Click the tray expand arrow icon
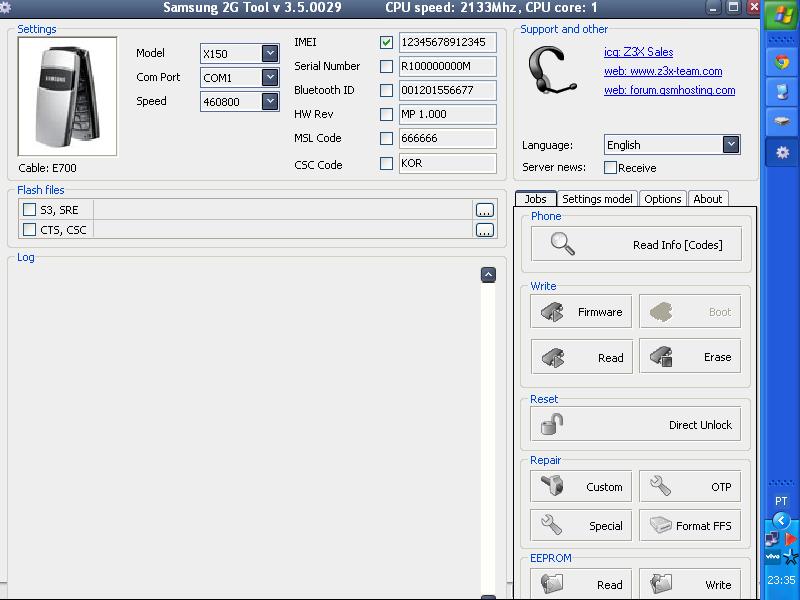The image size is (800, 600). click(781, 520)
